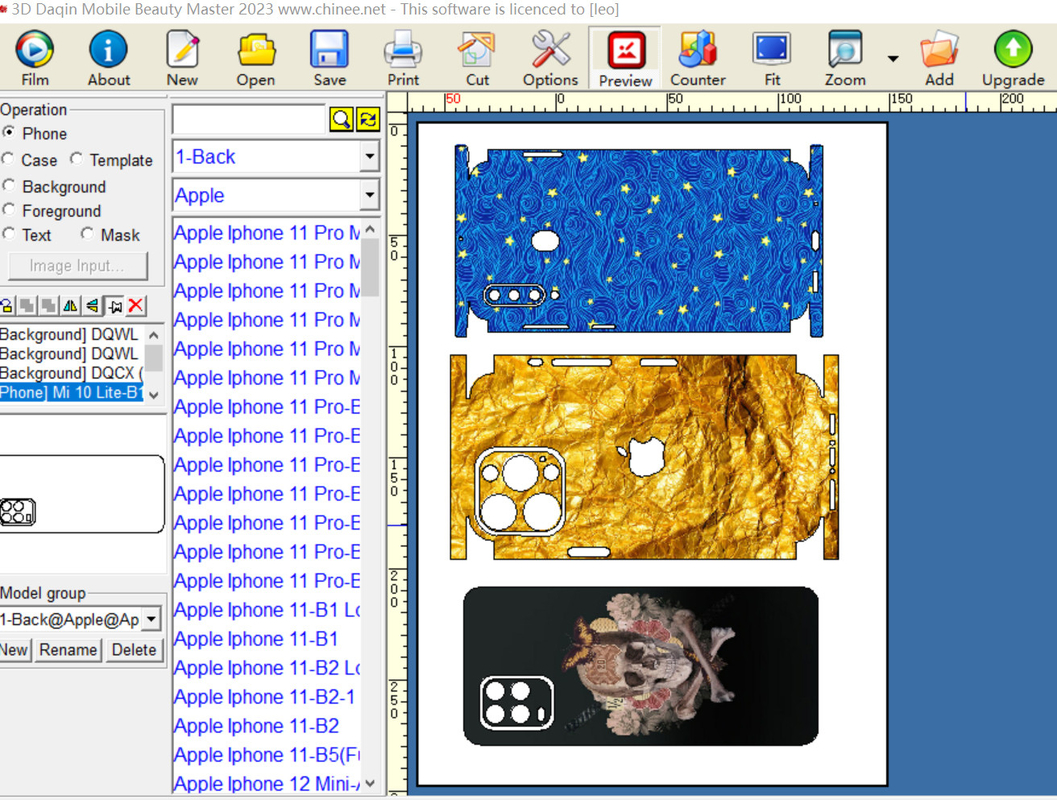The height and width of the screenshot is (800, 1057).
Task: Click the Film toolbar icon
Action: 34,58
